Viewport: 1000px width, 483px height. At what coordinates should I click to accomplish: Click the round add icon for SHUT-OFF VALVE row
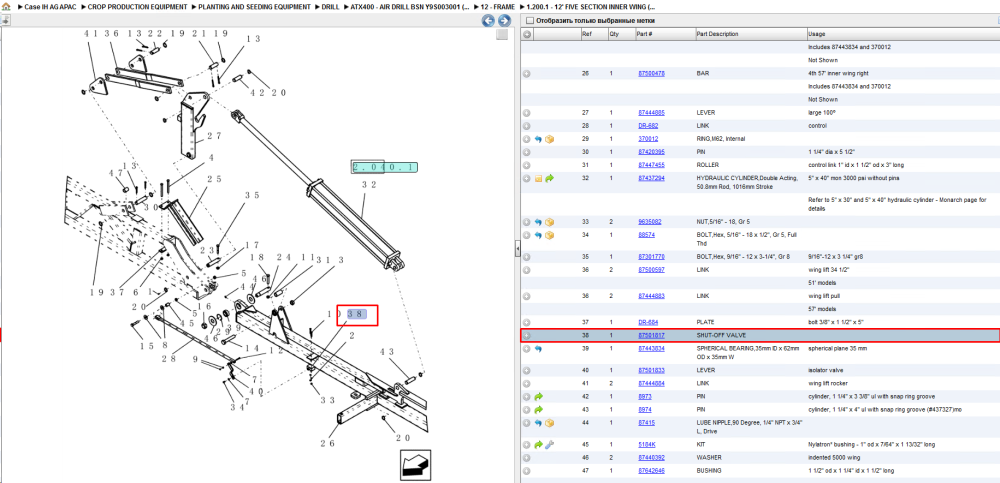[527, 336]
